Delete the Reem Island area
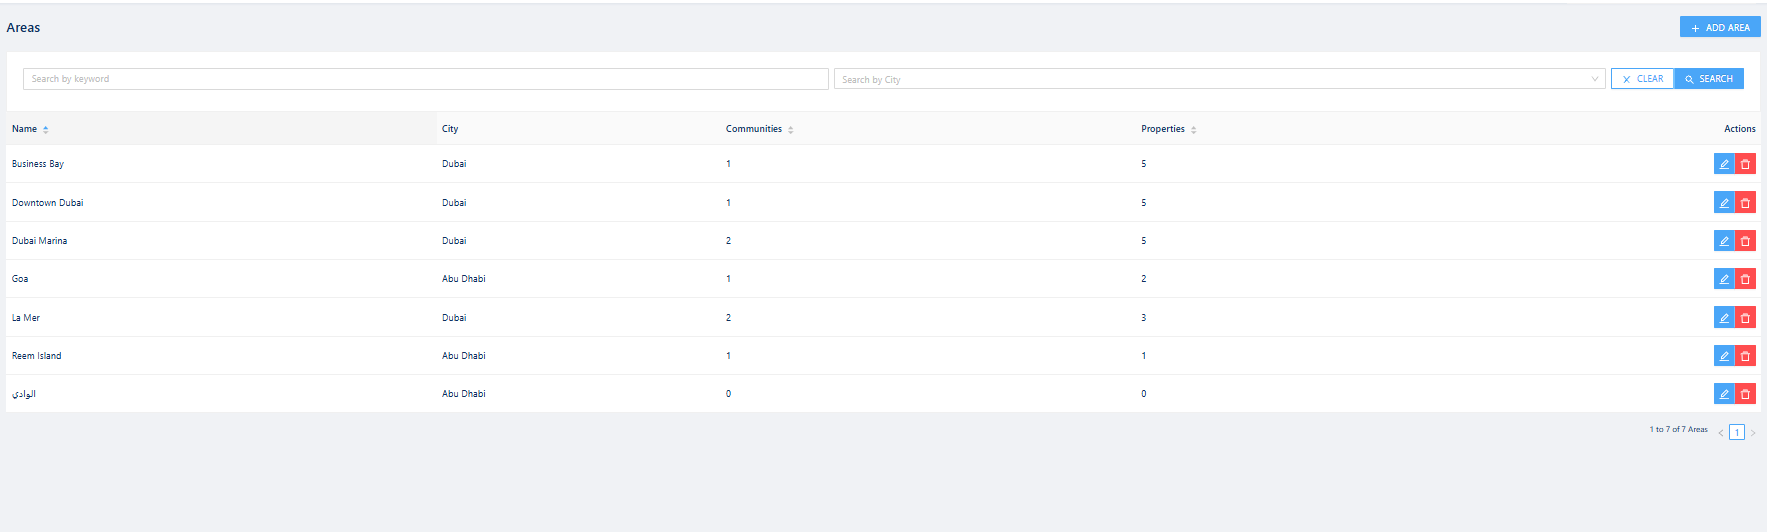 1745,356
